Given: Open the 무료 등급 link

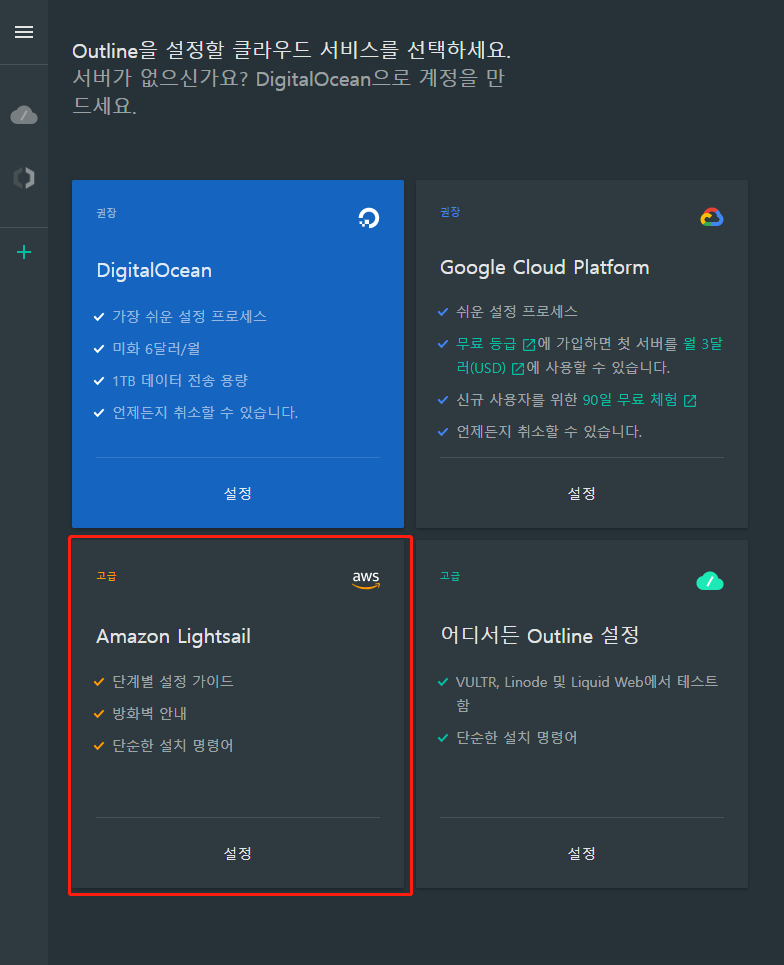Looking at the screenshot, I should pos(486,343).
